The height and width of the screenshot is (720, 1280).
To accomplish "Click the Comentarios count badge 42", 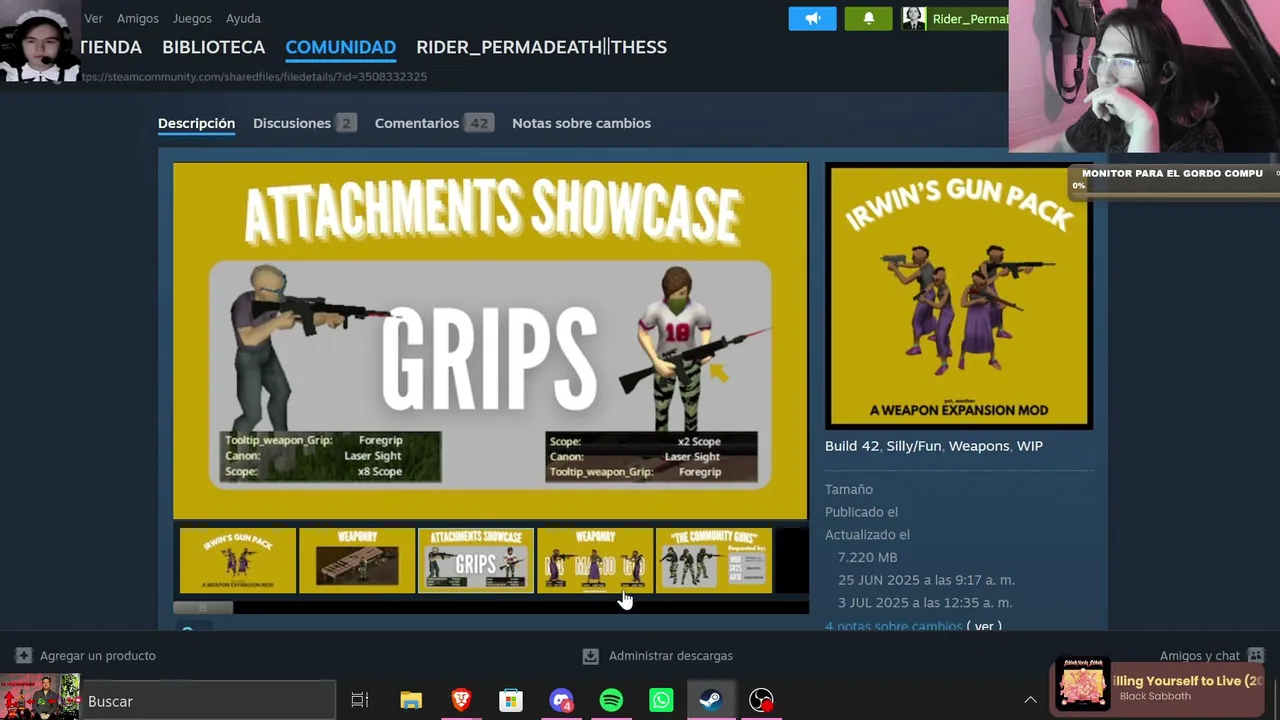I will (x=480, y=123).
